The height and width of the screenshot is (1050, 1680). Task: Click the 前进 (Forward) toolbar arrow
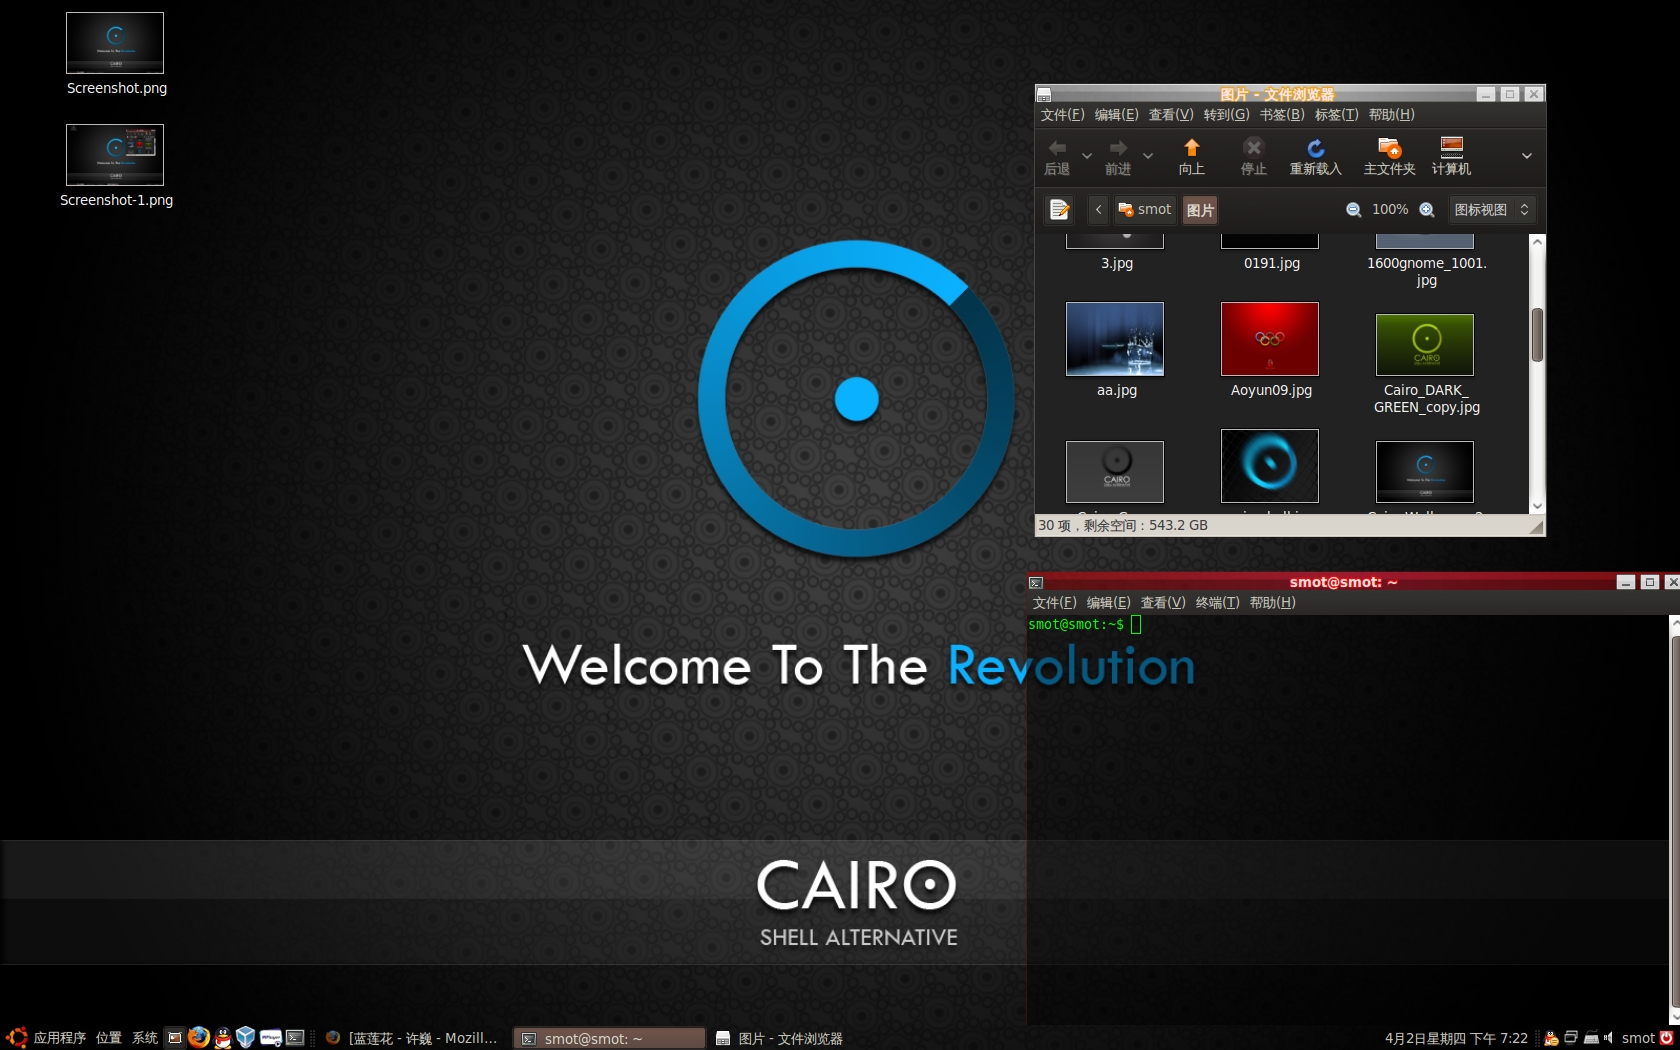click(x=1118, y=157)
